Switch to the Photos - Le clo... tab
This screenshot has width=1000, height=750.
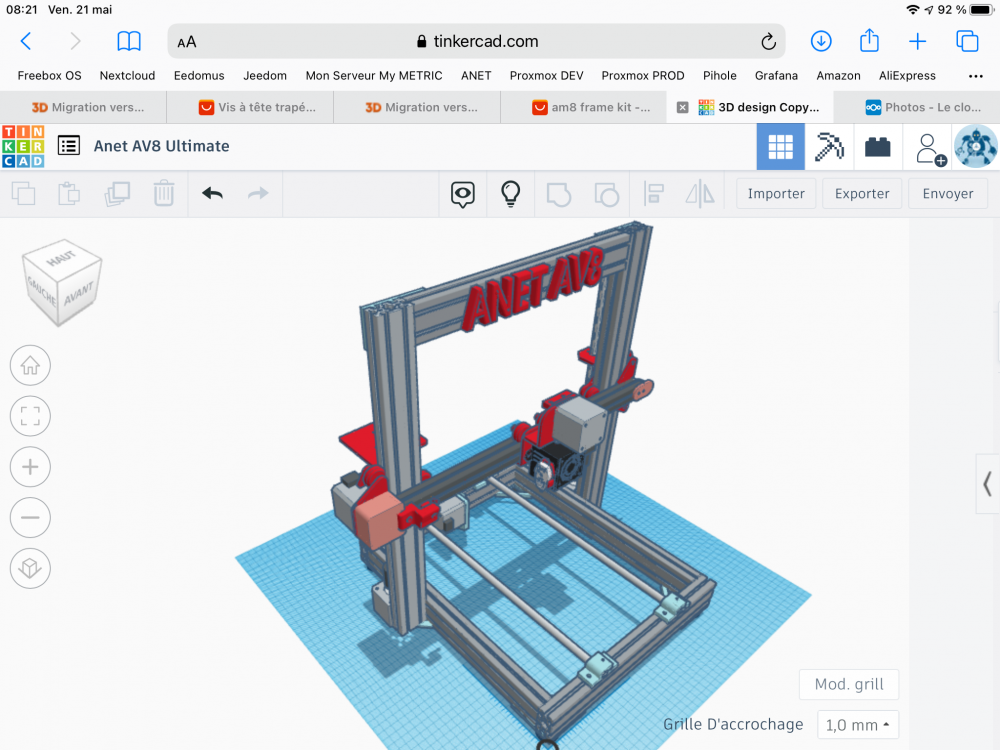(917, 107)
